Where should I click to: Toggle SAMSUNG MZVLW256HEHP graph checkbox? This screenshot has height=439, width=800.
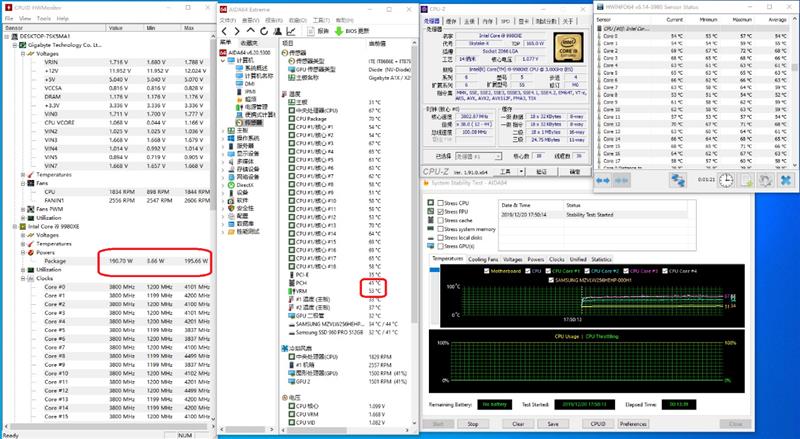click(551, 280)
